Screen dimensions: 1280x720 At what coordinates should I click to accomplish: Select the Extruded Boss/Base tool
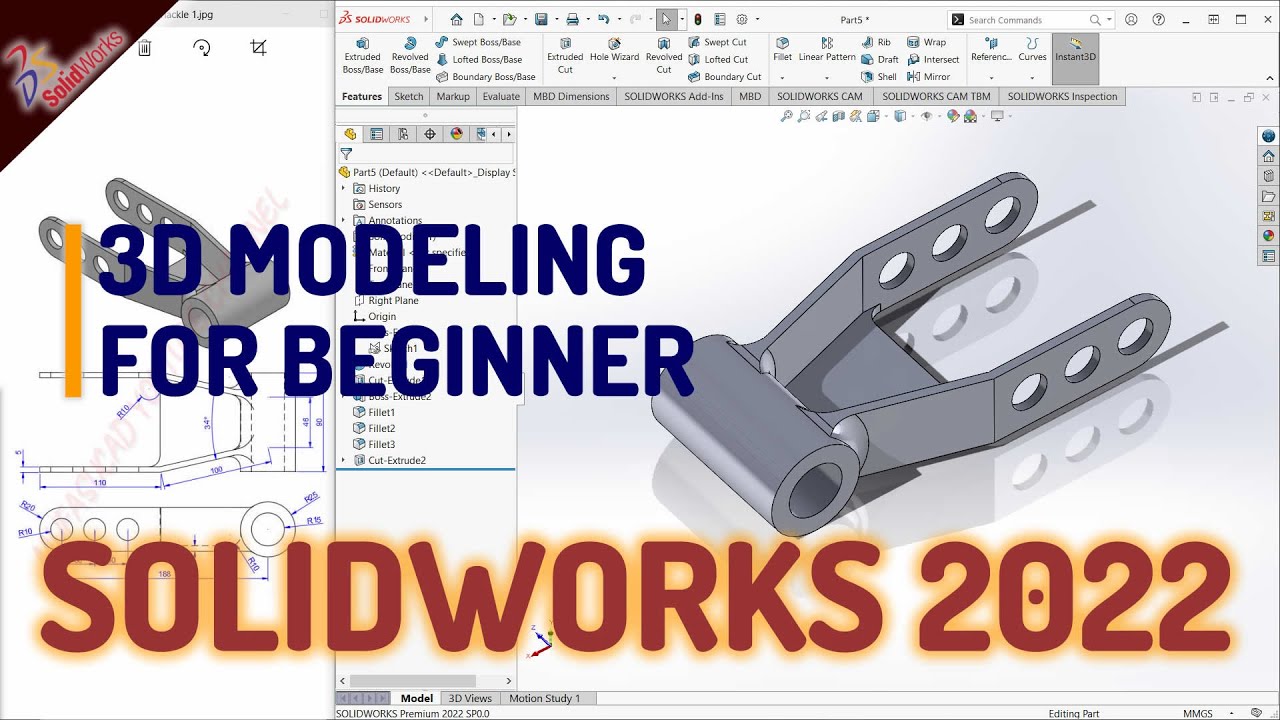[362, 56]
